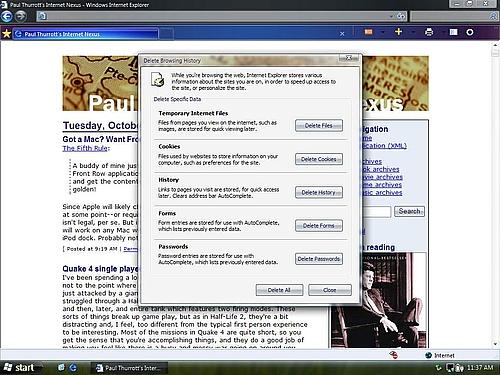
Task: Click the Page toolbar icon
Action: [x=453, y=32]
